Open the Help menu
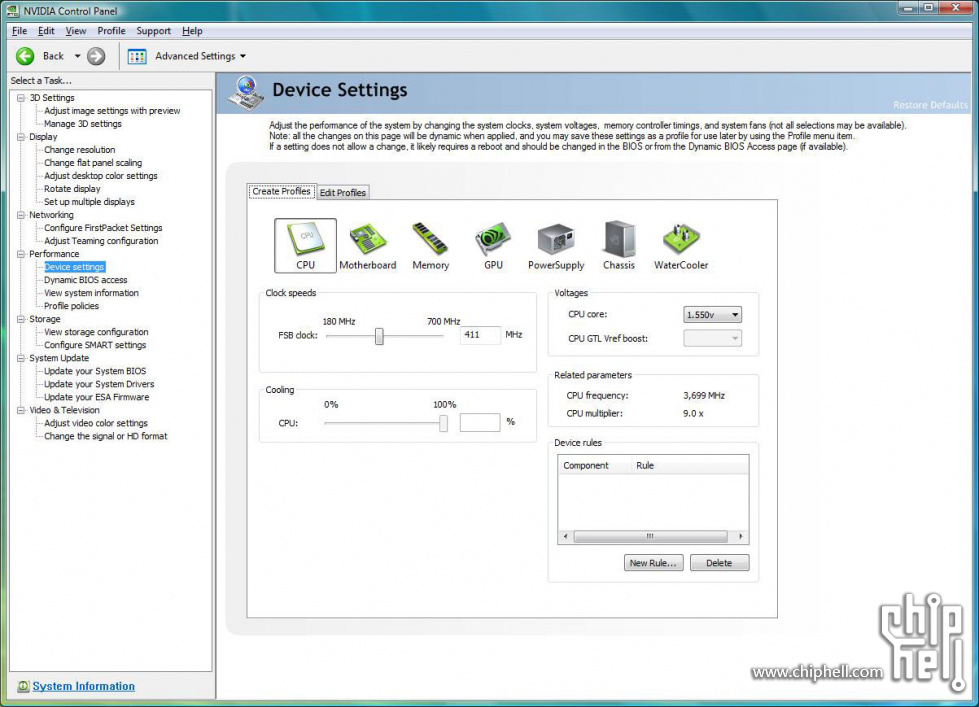The width and height of the screenshot is (979, 707). click(192, 31)
